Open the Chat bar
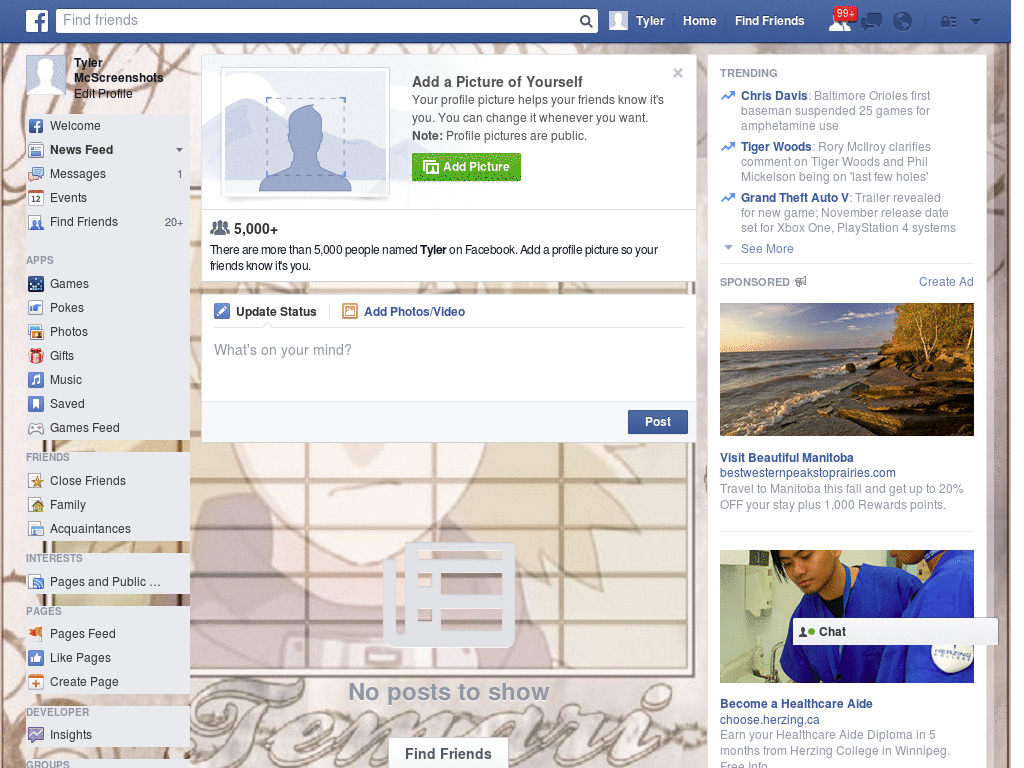 [895, 632]
